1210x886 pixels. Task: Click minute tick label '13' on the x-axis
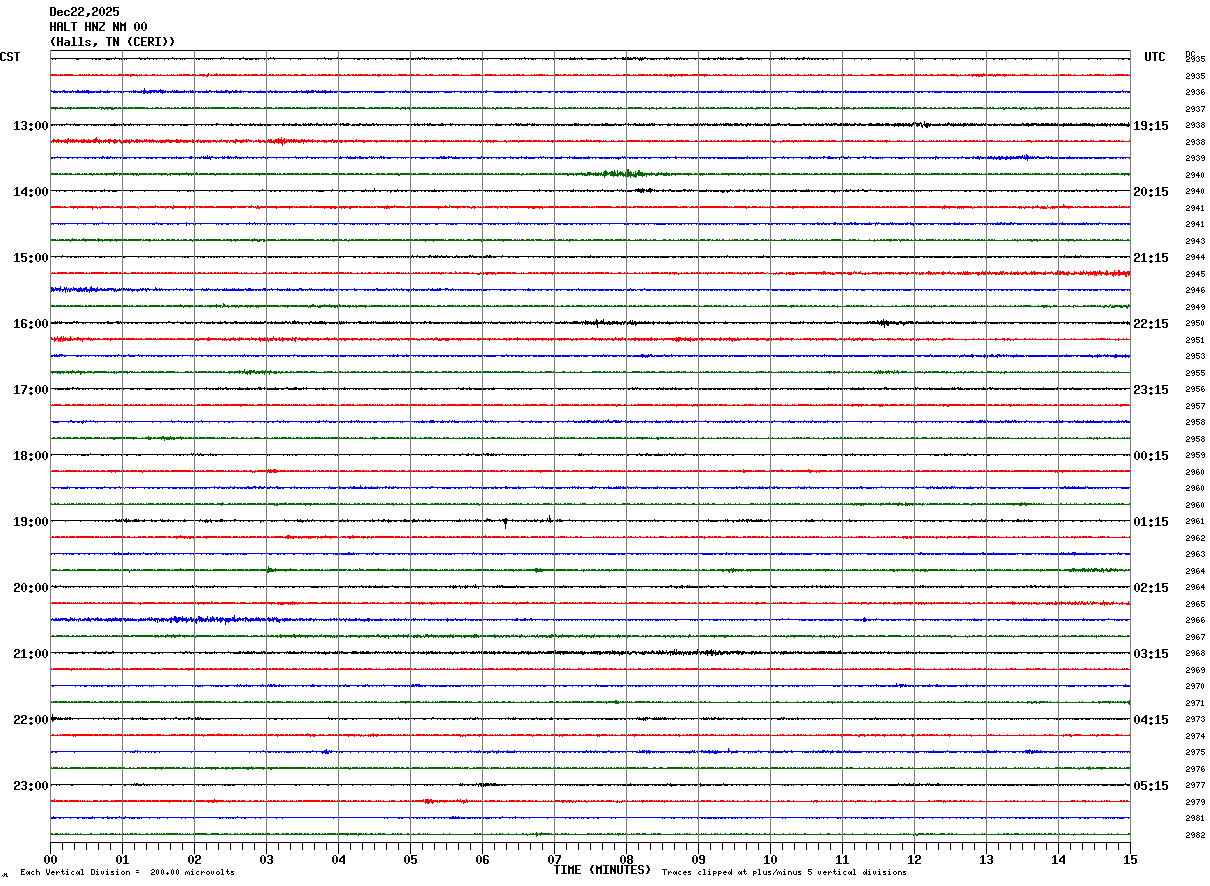(987, 859)
